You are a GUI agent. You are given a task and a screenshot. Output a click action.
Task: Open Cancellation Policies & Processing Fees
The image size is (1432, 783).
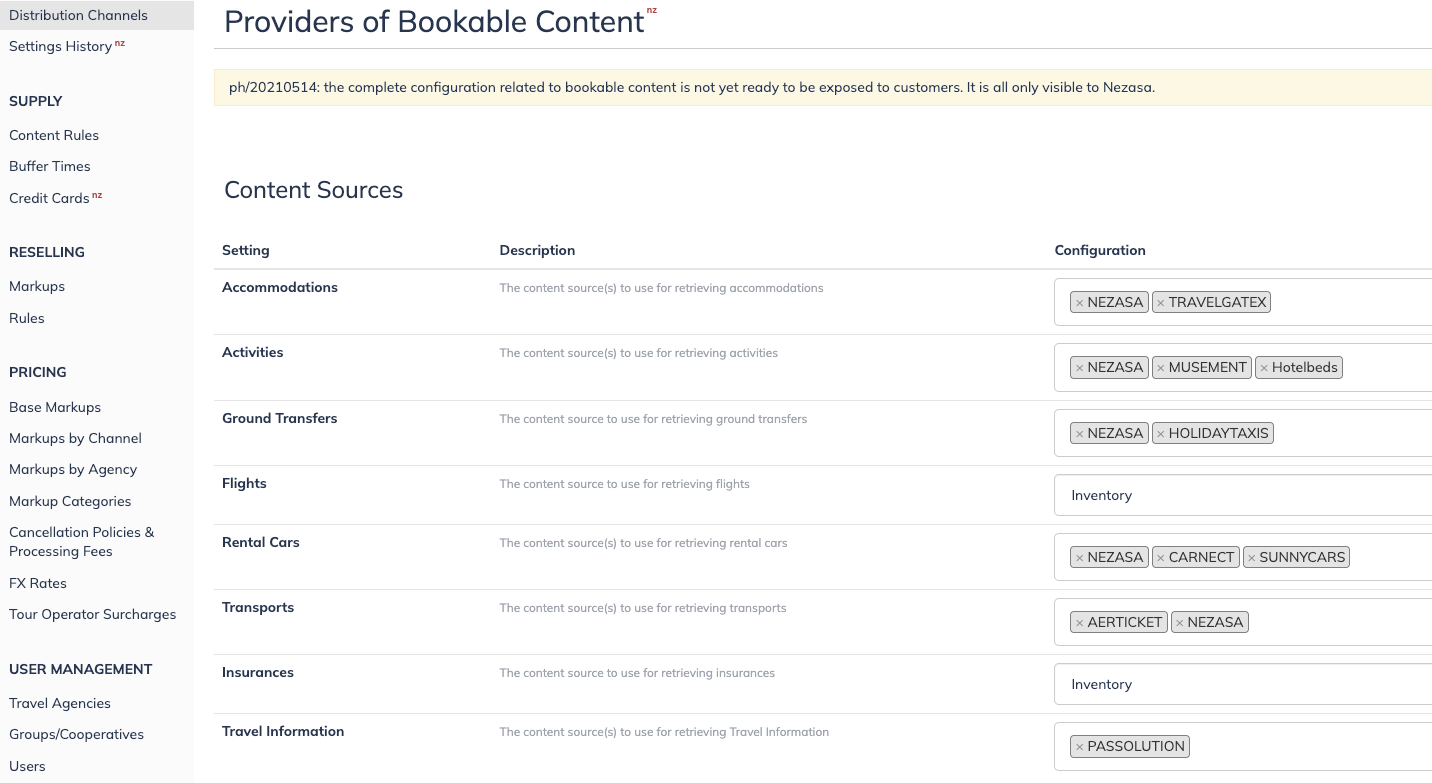[82, 541]
